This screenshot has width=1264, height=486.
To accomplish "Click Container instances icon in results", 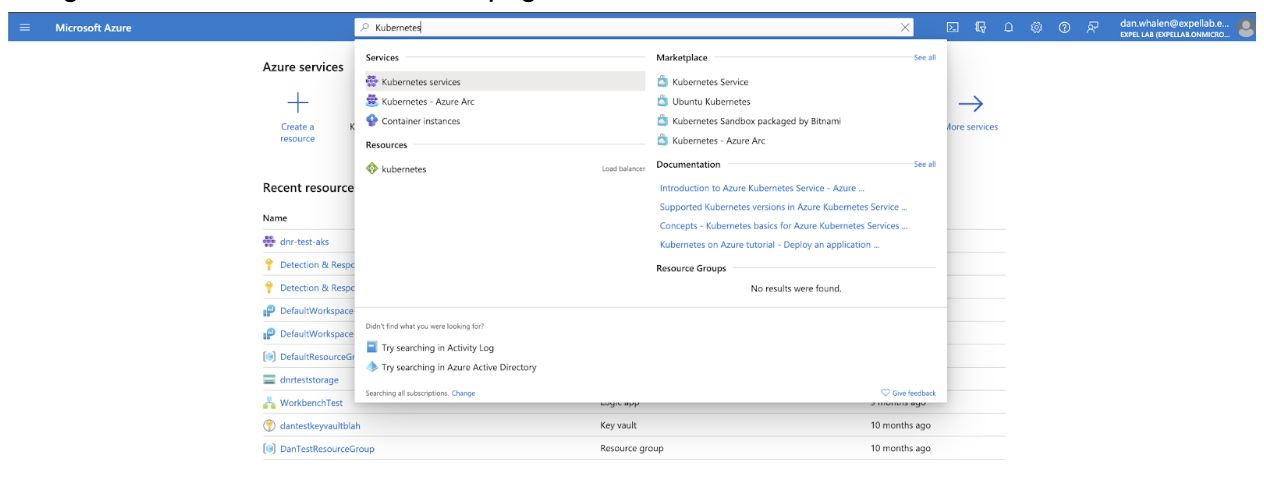I will pos(372,121).
